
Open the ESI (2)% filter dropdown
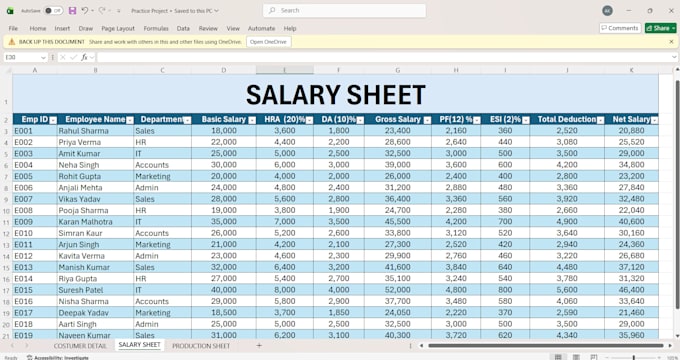pyautogui.click(x=526, y=120)
